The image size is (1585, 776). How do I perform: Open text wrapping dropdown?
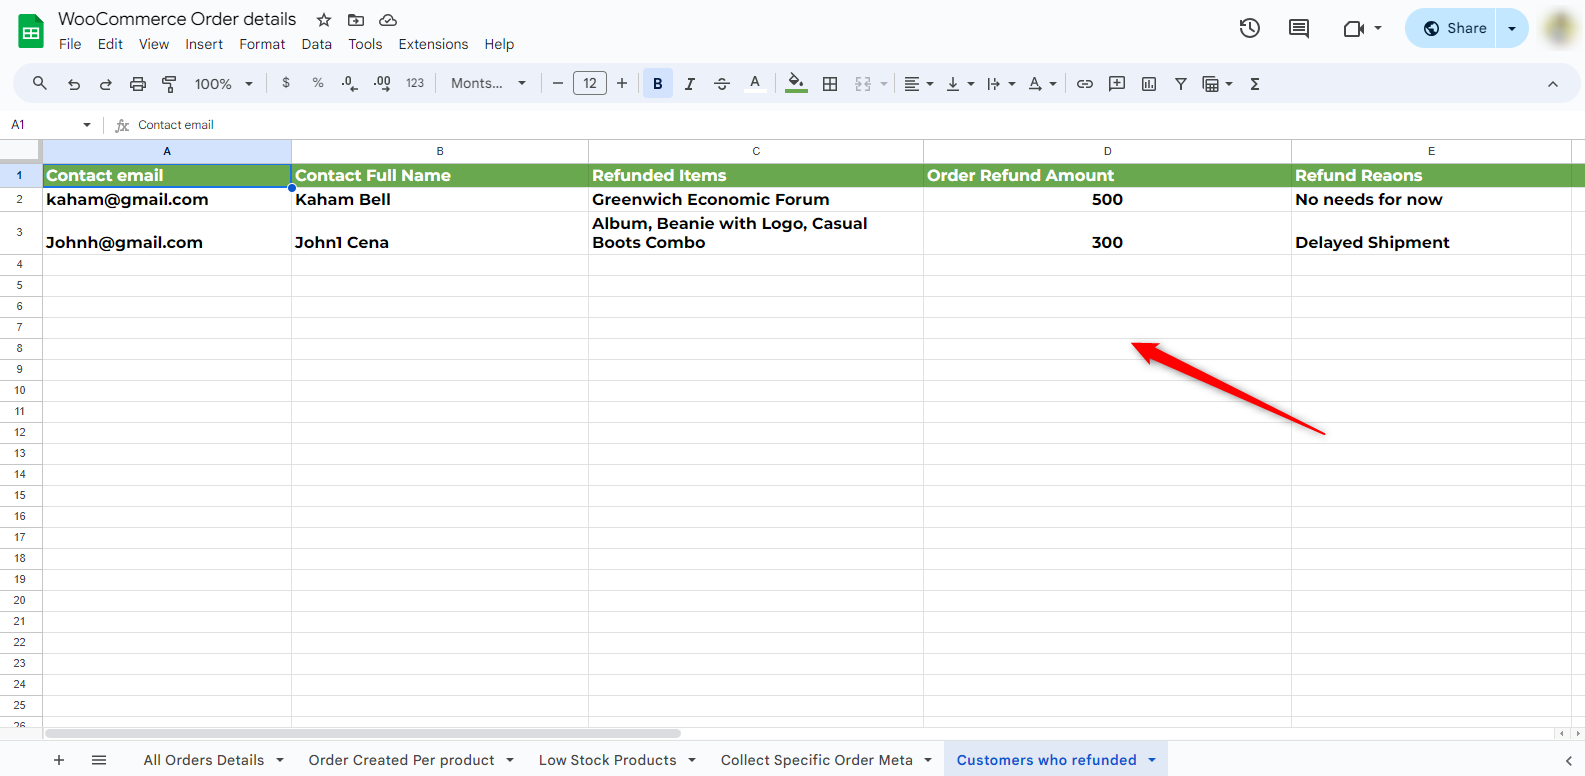click(1001, 84)
